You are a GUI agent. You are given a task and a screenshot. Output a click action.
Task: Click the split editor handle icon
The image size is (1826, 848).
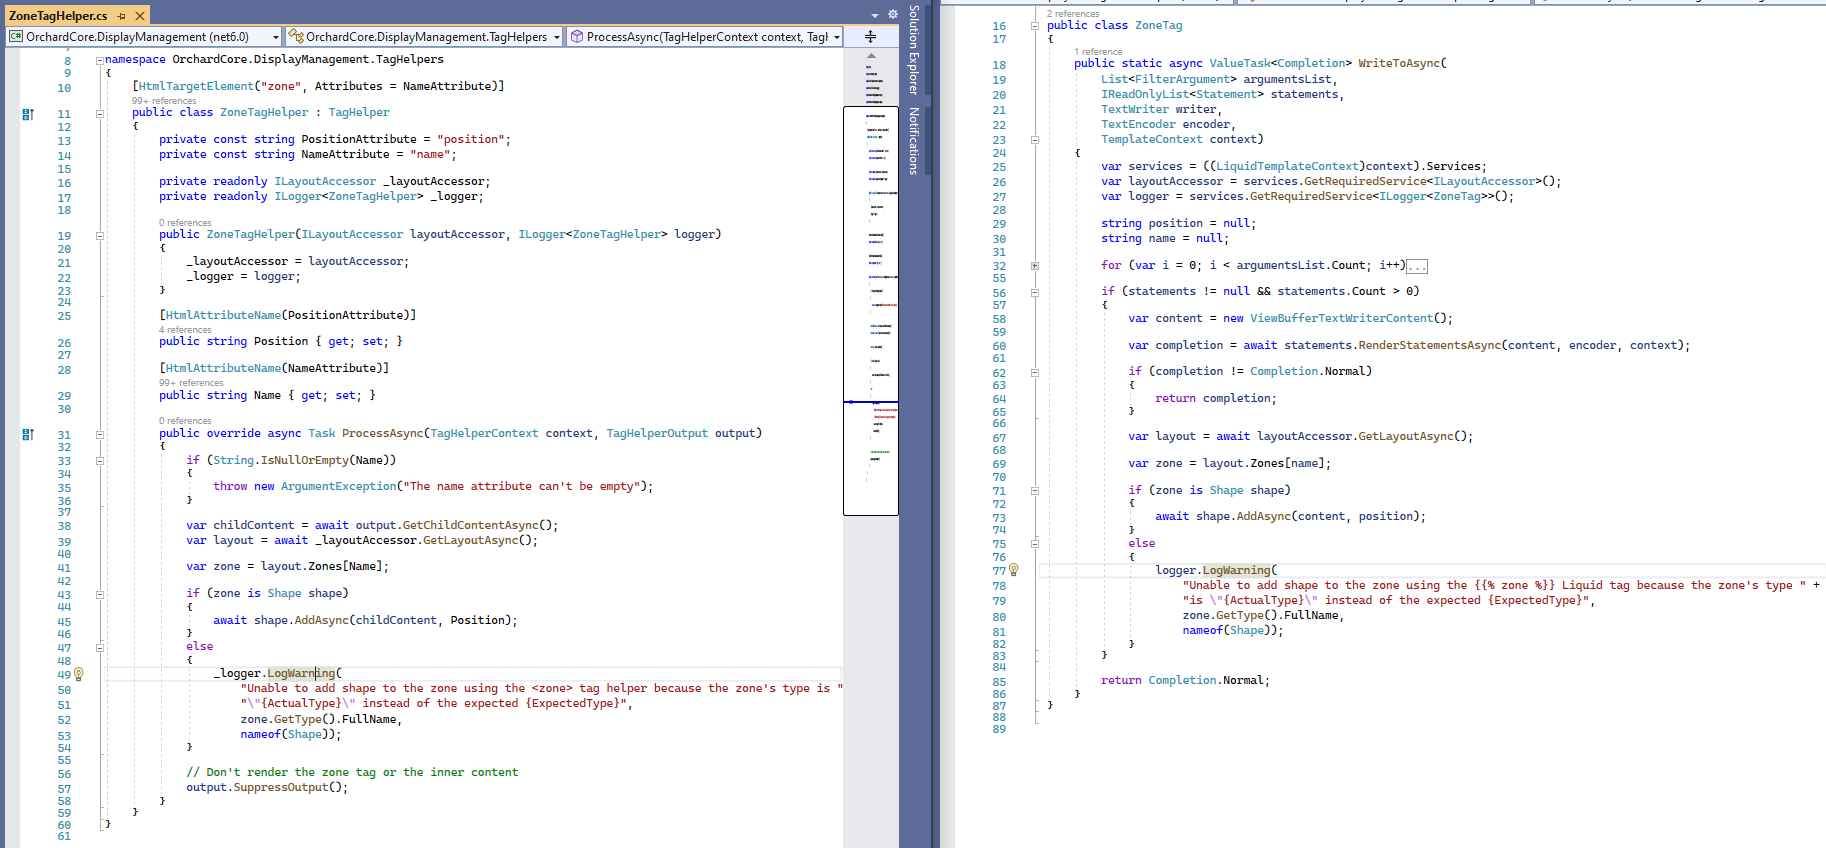point(870,37)
